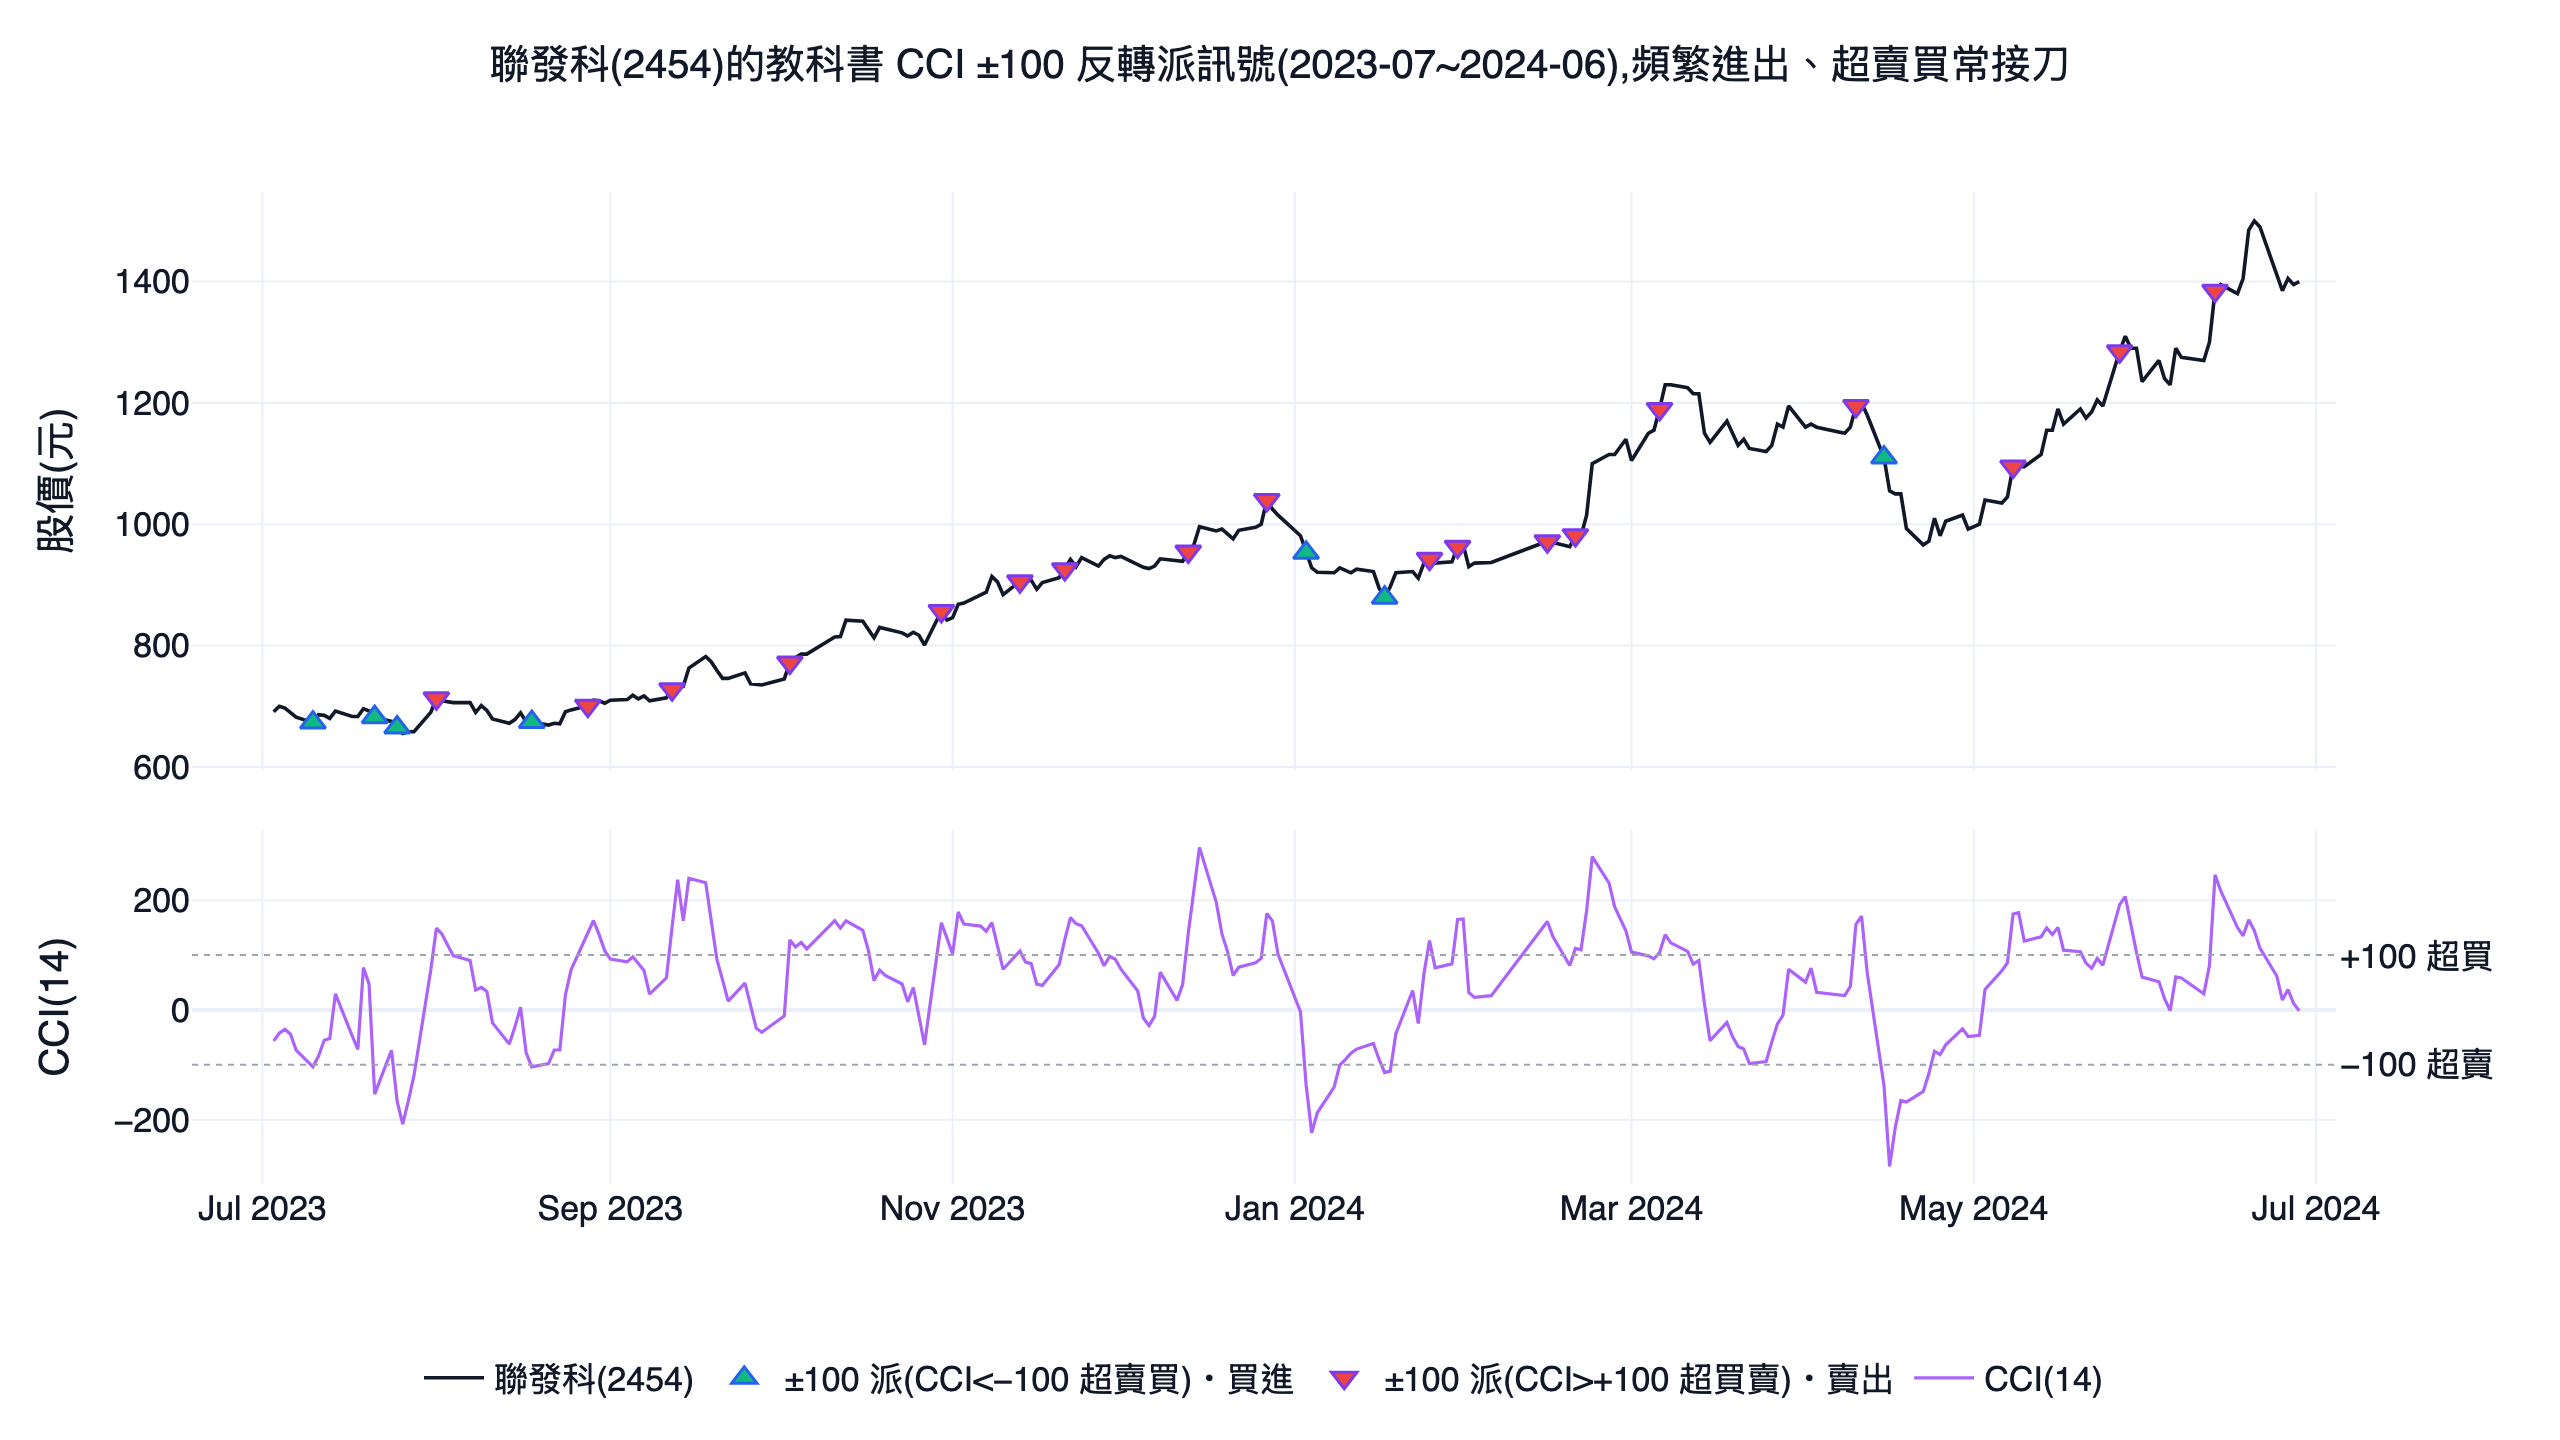Viewport: 2560px width, 1440px height.
Task: Click the +100 超買 threshold label
Action: point(2416,956)
